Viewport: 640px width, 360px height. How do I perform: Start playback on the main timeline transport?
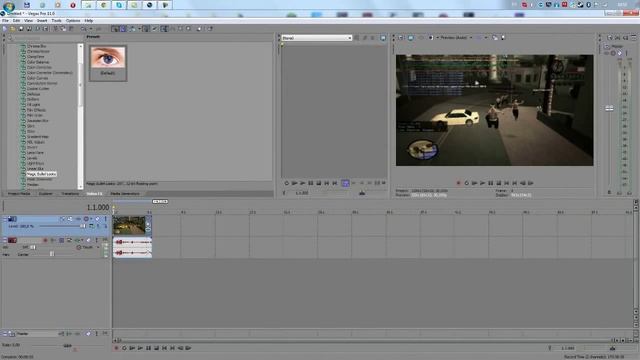click(140, 348)
